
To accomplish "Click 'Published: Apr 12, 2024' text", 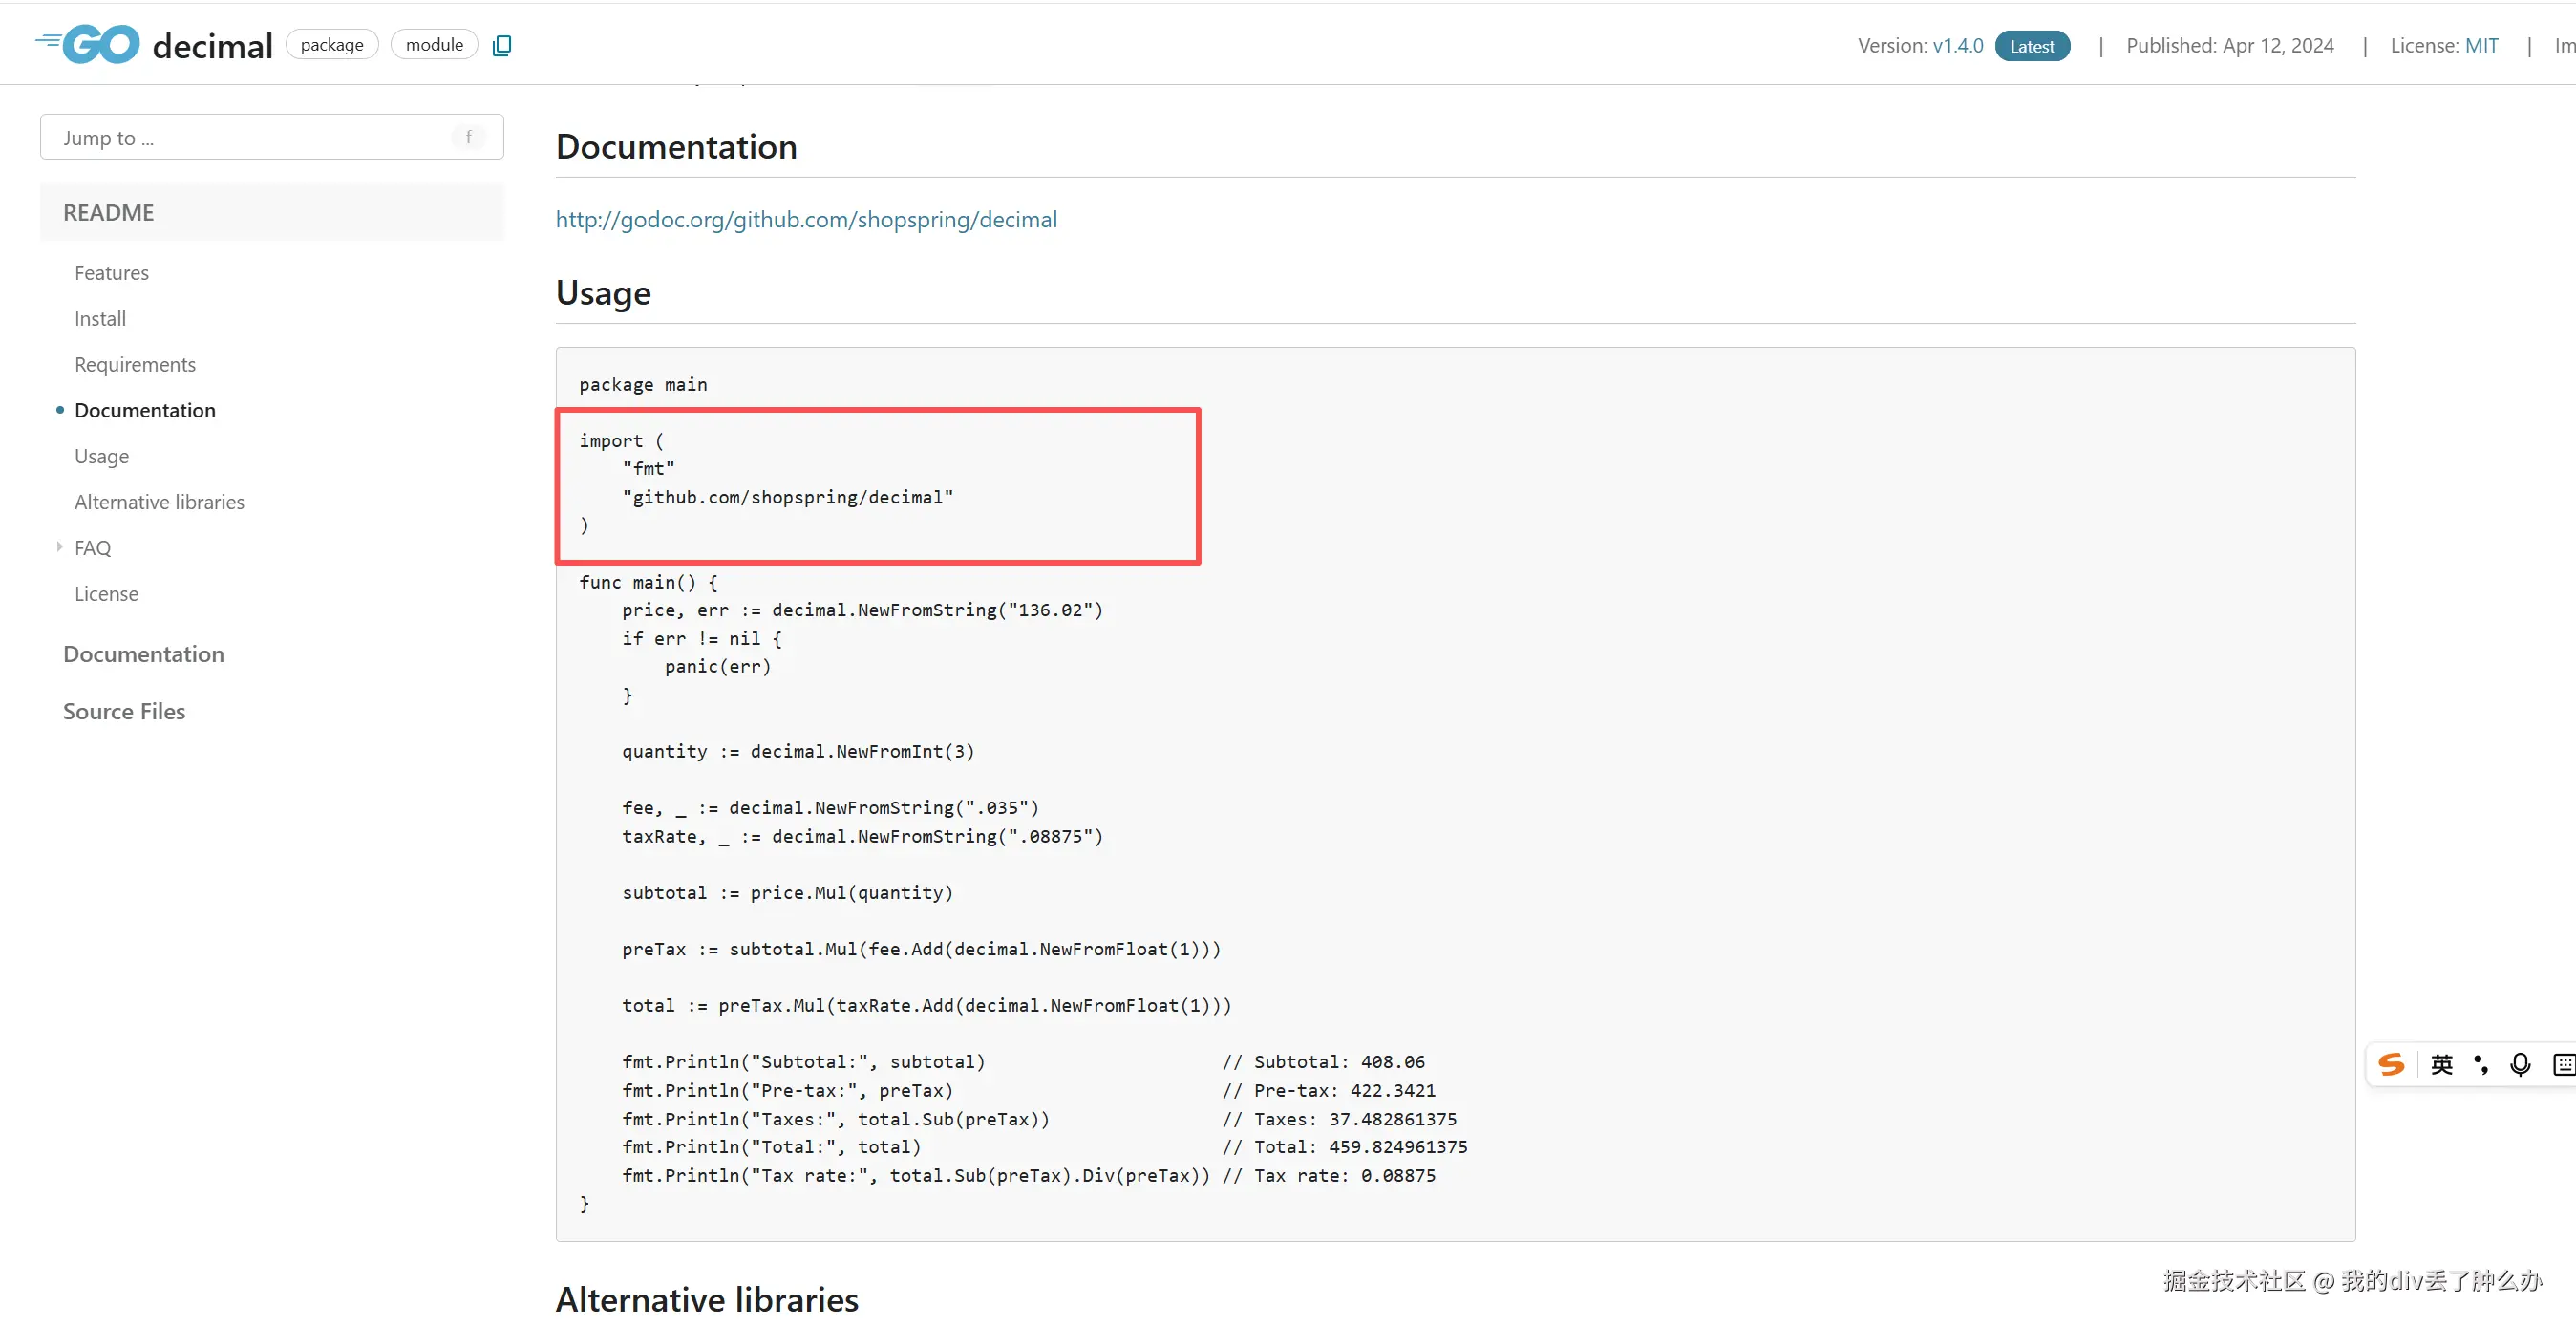I will tap(2230, 46).
